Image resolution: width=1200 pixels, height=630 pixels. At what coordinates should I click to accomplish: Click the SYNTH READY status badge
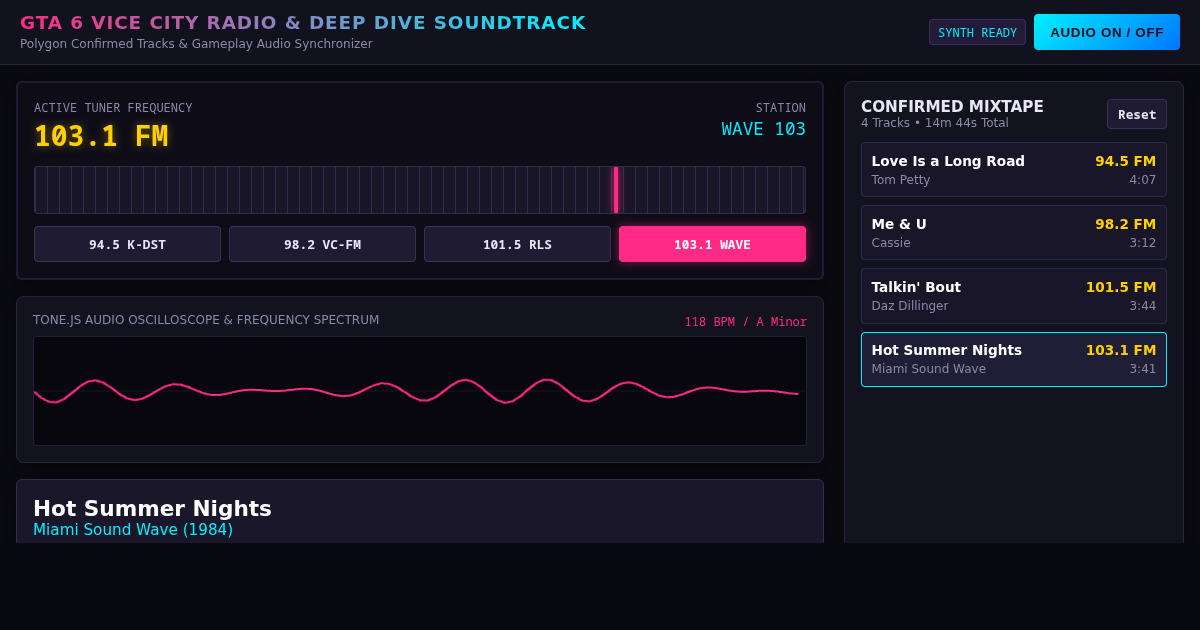977,32
